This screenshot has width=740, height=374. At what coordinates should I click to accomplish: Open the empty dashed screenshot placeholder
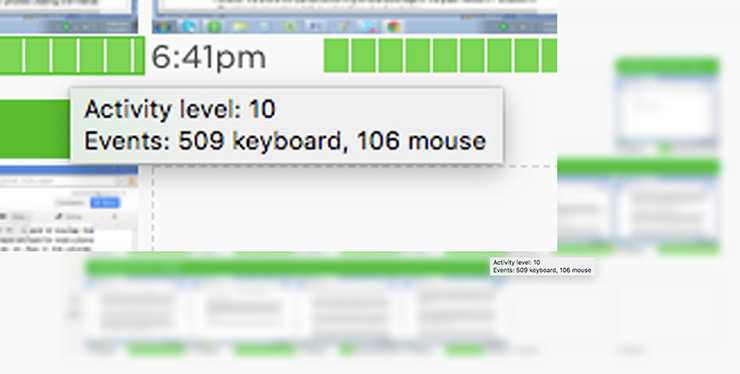point(355,209)
